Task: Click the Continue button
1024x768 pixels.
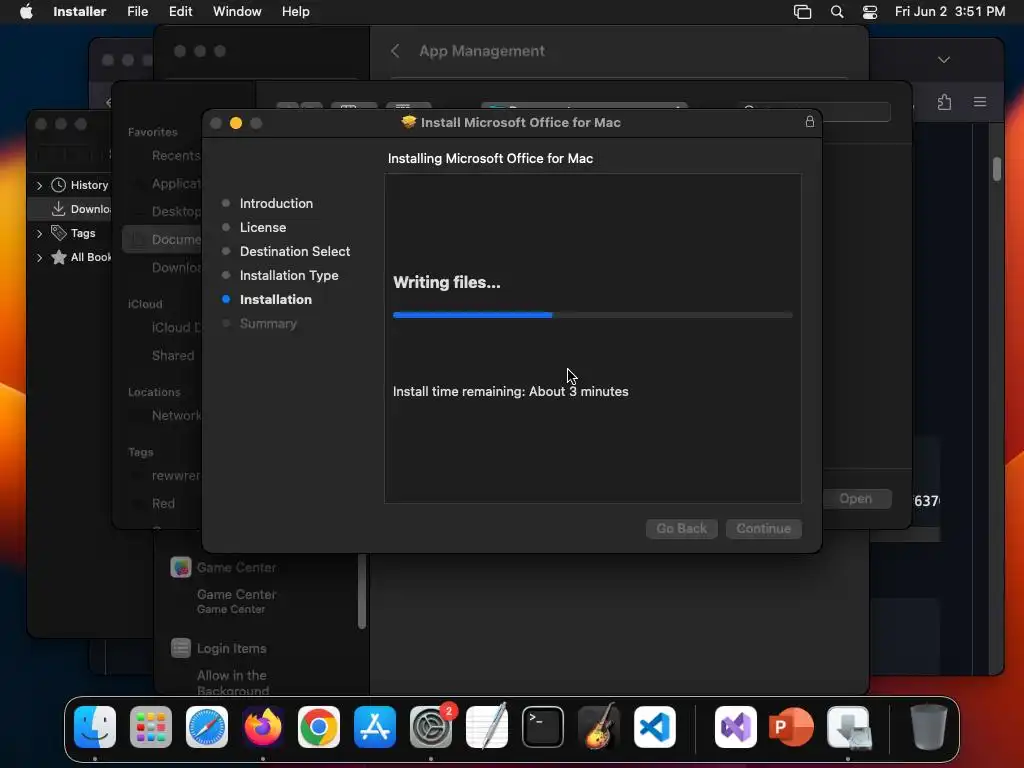Action: (x=763, y=528)
